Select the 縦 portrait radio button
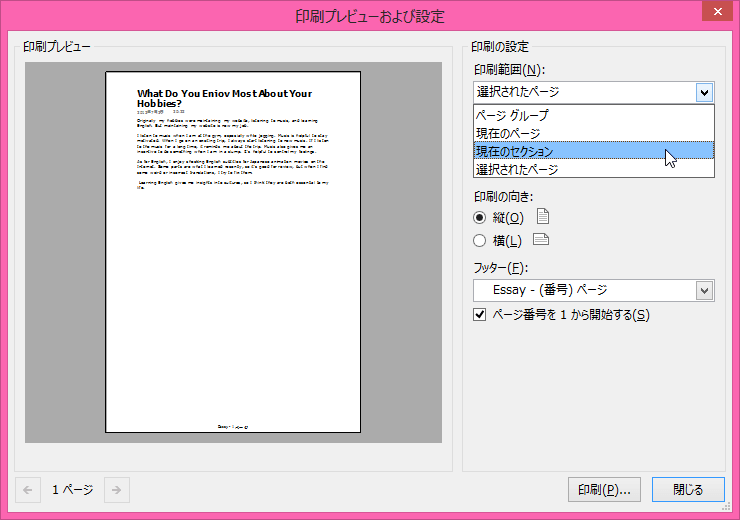The image size is (740, 520). 479,218
